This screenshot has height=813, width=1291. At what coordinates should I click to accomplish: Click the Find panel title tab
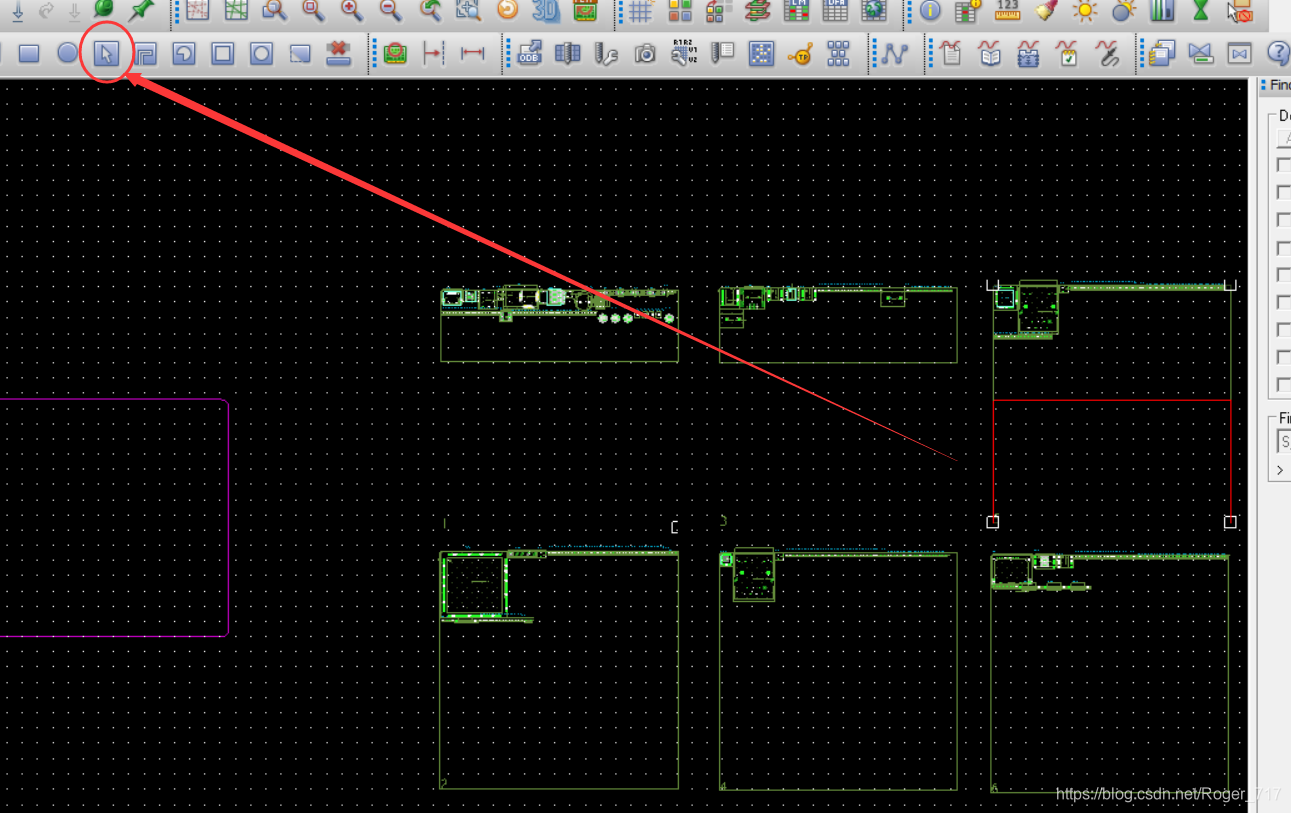click(1278, 85)
